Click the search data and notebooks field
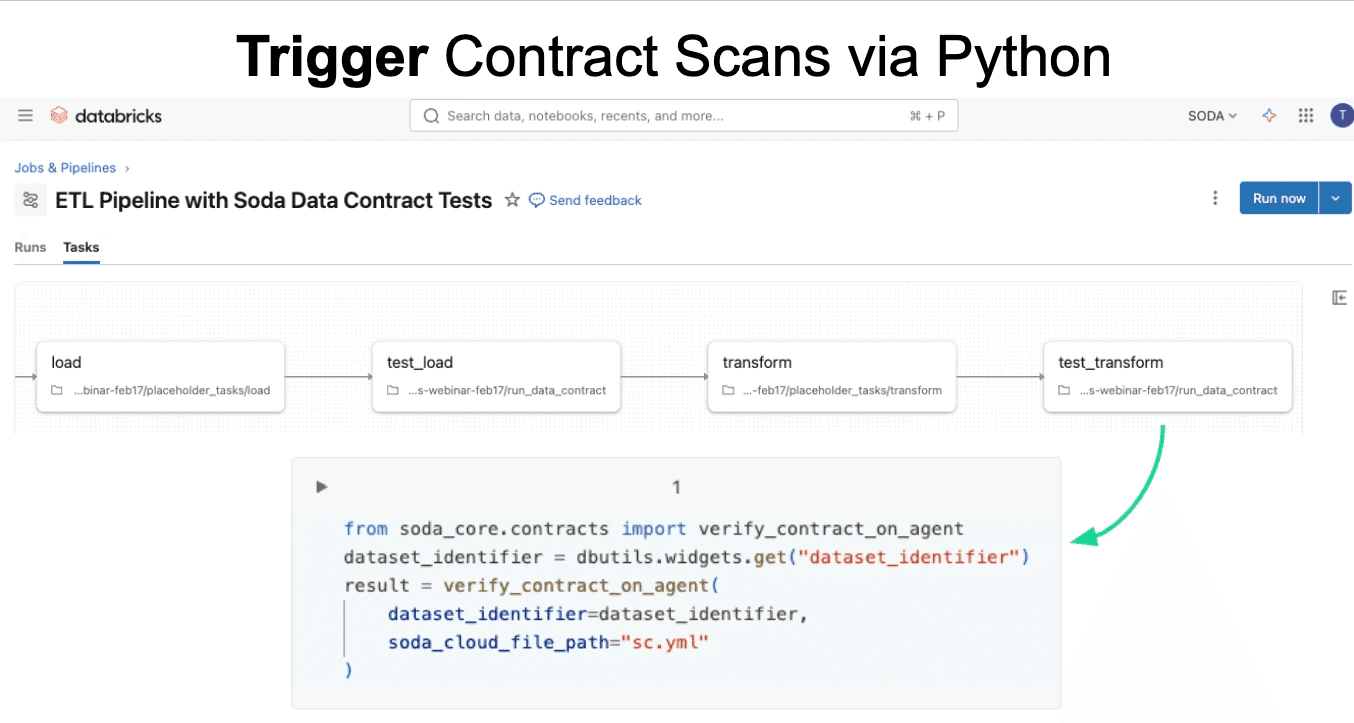Screen dimensions: 1354x723 (x=683, y=115)
